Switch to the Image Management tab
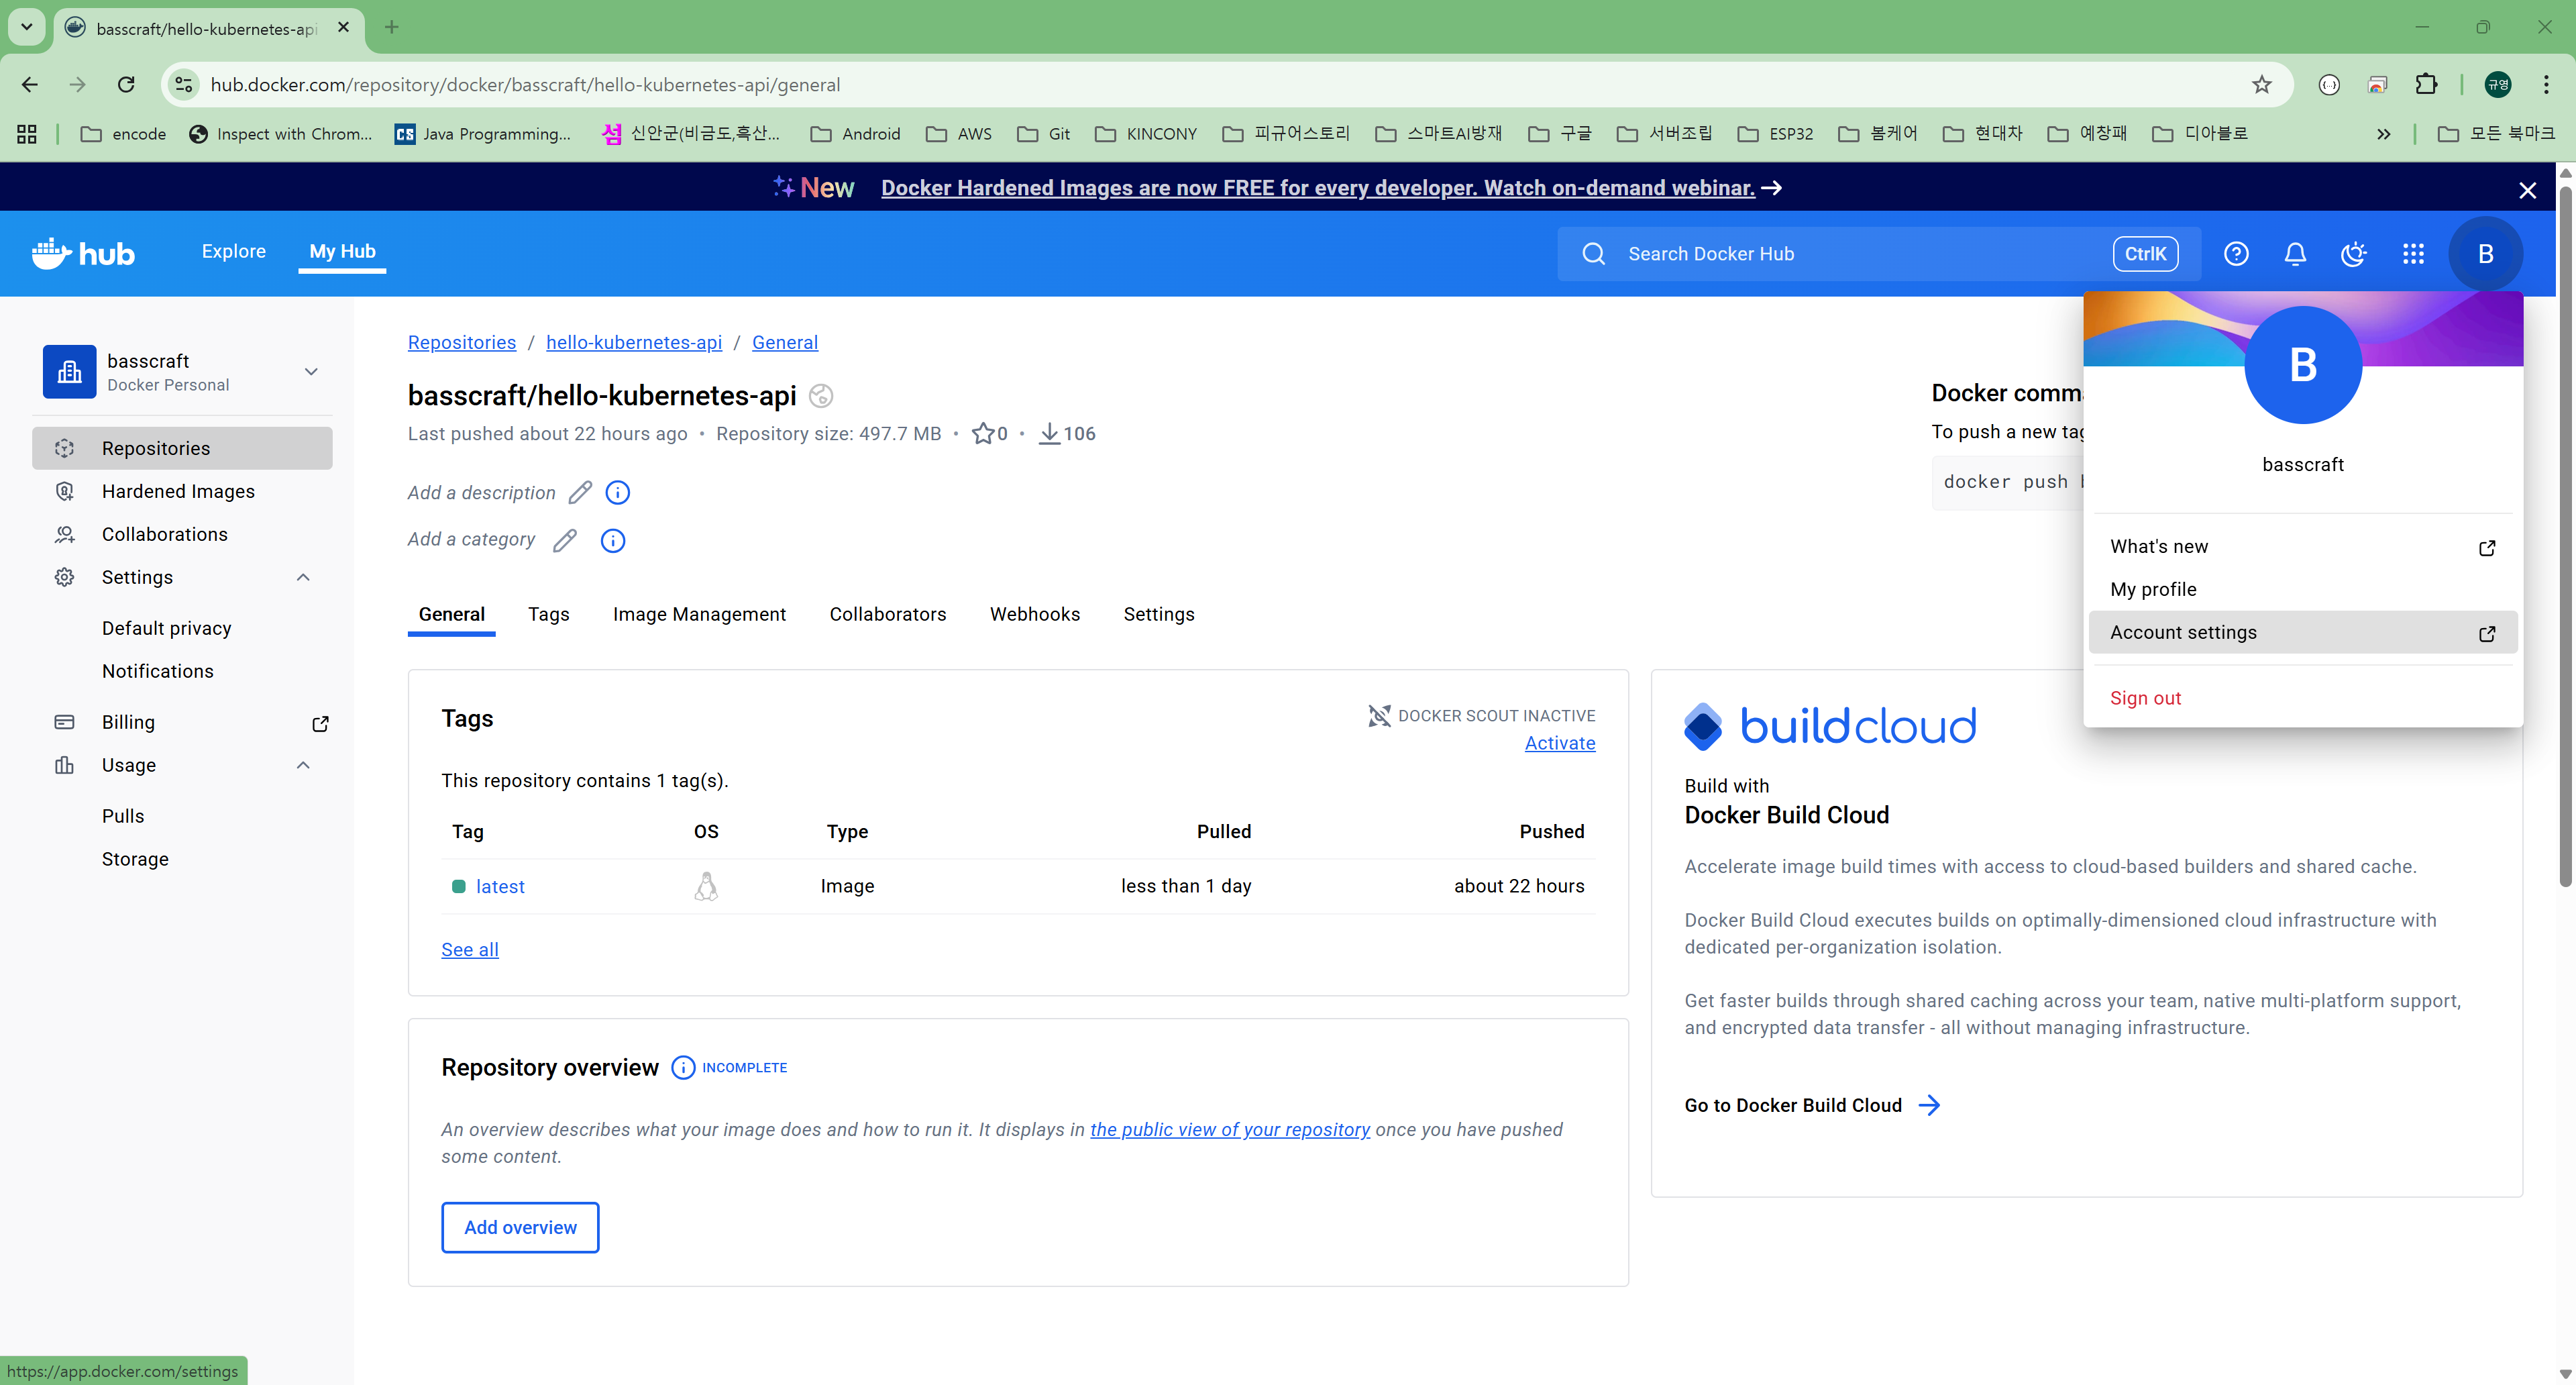This screenshot has height=1385, width=2576. click(x=699, y=614)
